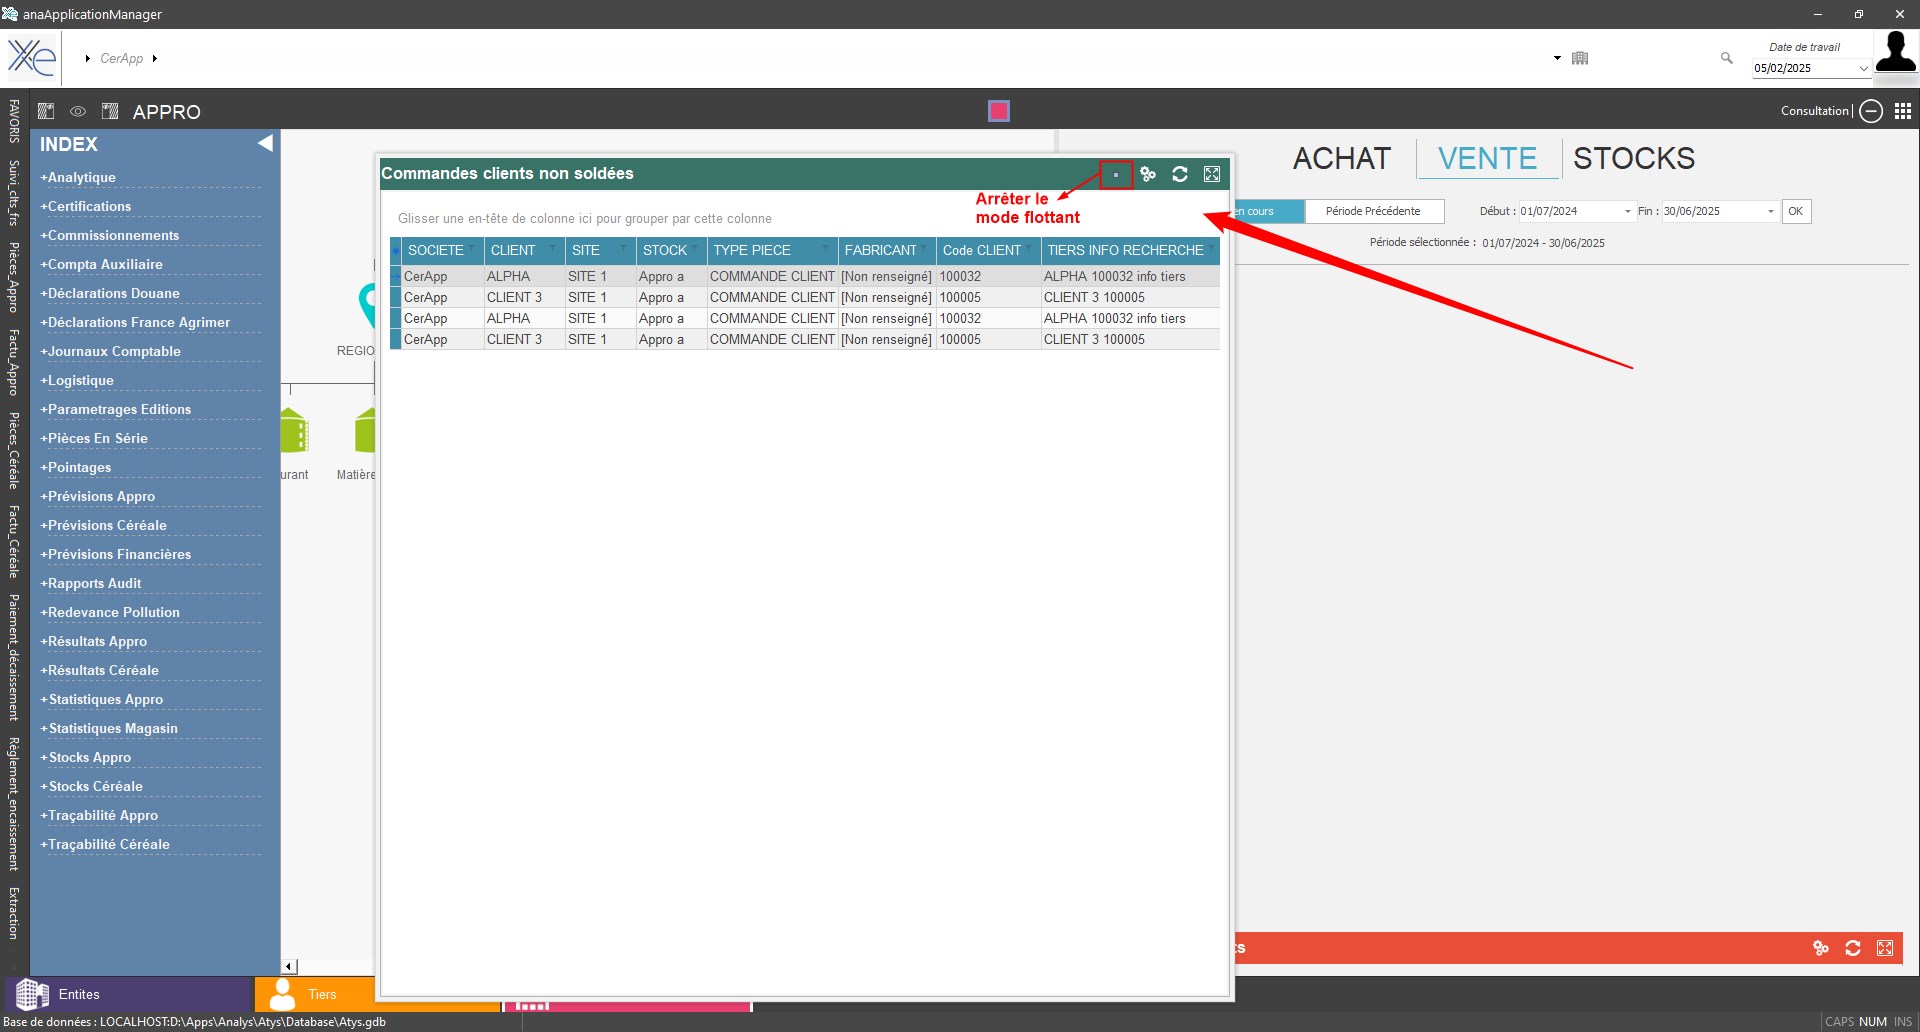Click the pink color square in toolbar
Image resolution: width=1920 pixels, height=1032 pixels.
(998, 111)
